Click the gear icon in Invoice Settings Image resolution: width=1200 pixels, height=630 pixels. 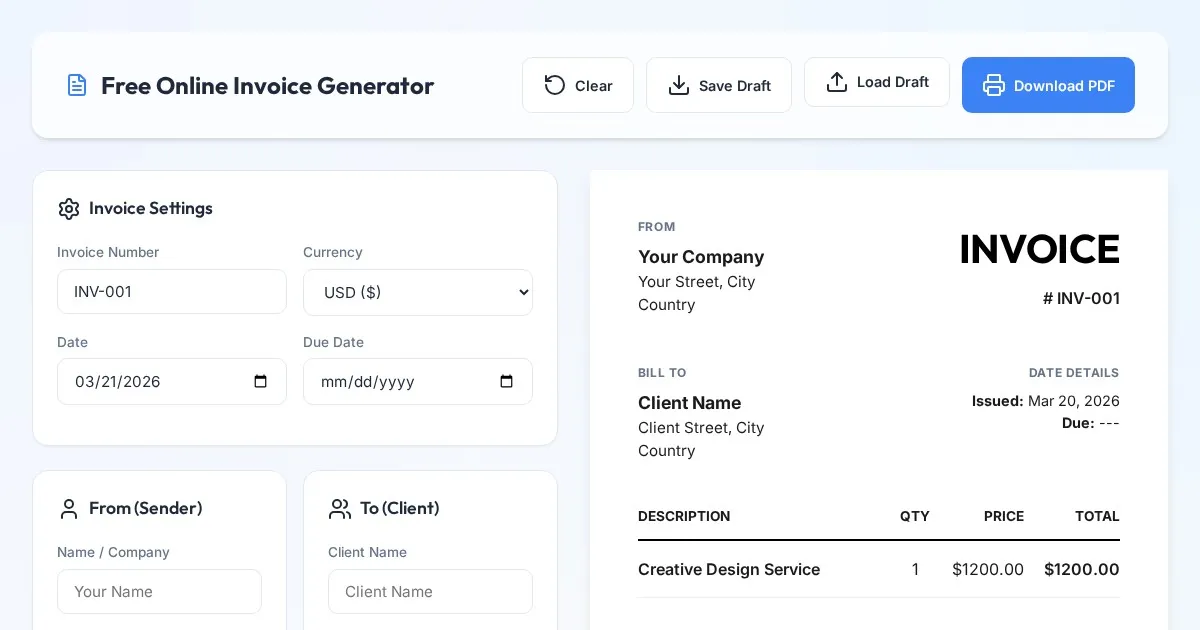[x=69, y=209]
